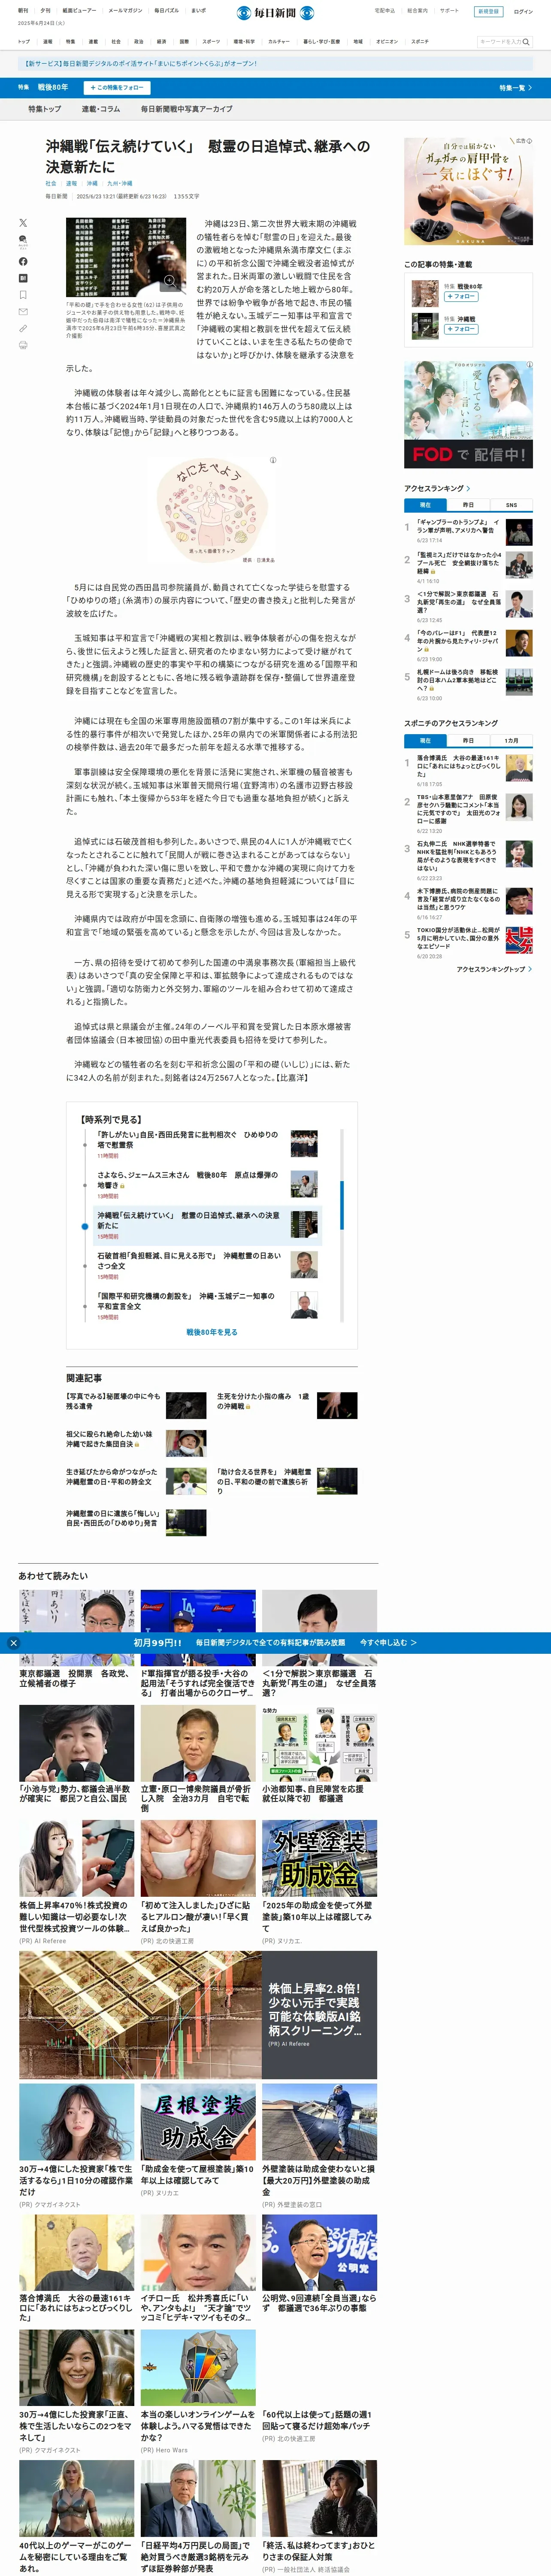Select the 連載・コラム tab
The height and width of the screenshot is (2576, 551).
(101, 109)
